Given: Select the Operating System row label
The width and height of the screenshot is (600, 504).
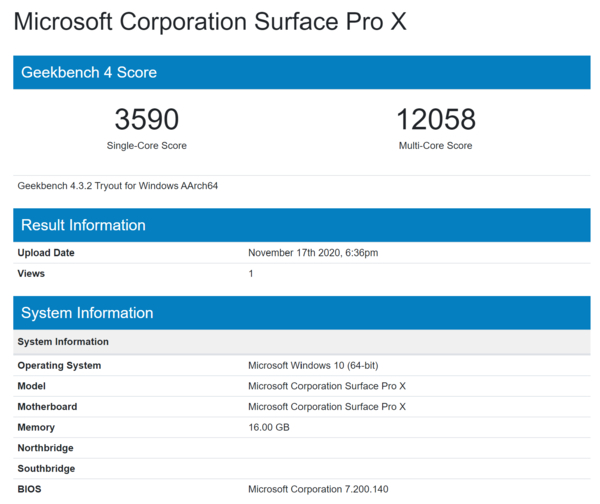Looking at the screenshot, I should tap(59, 366).
